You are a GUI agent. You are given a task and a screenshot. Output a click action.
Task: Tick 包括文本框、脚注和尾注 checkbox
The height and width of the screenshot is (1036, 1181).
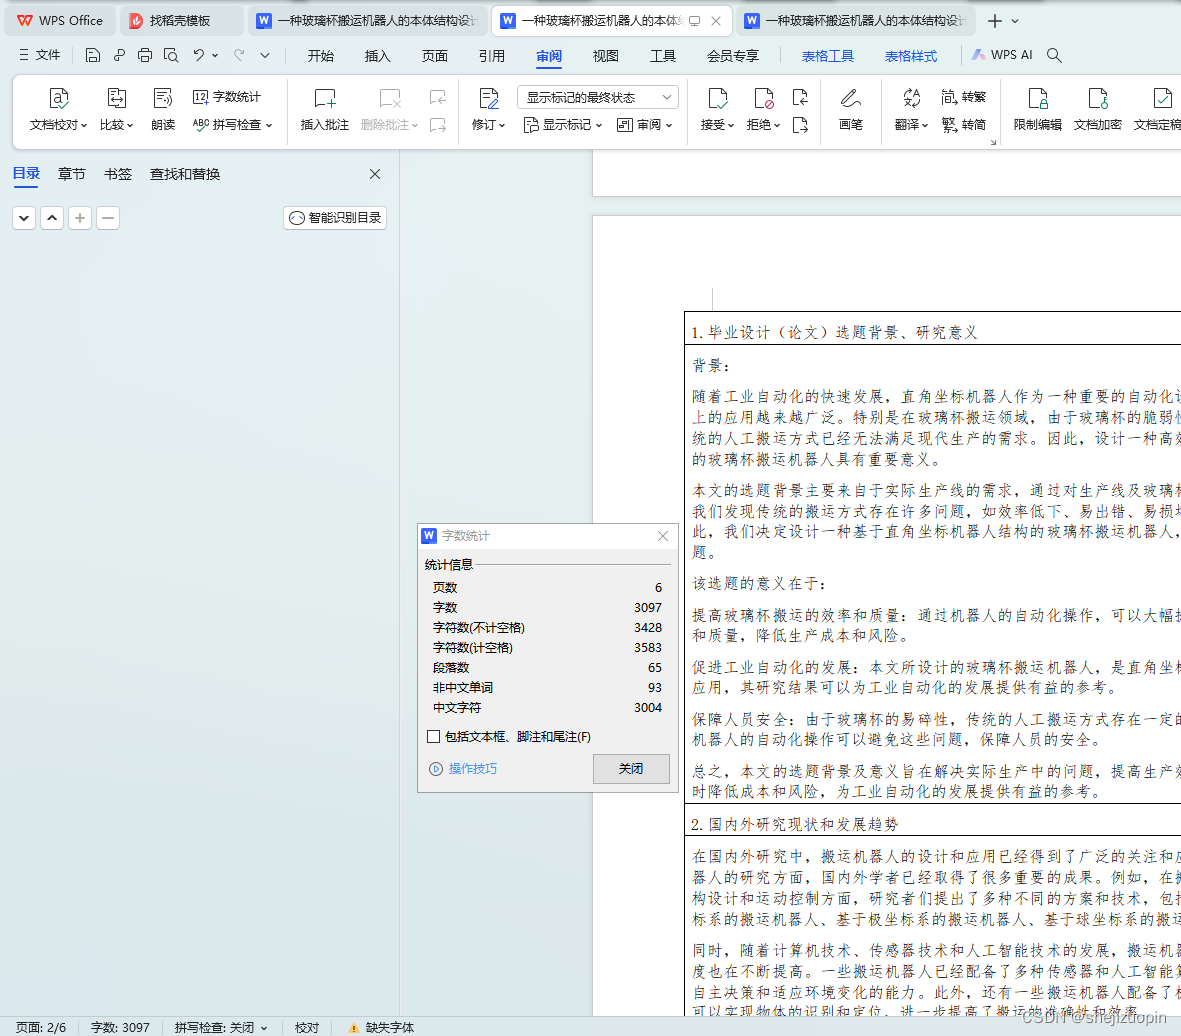(x=433, y=736)
